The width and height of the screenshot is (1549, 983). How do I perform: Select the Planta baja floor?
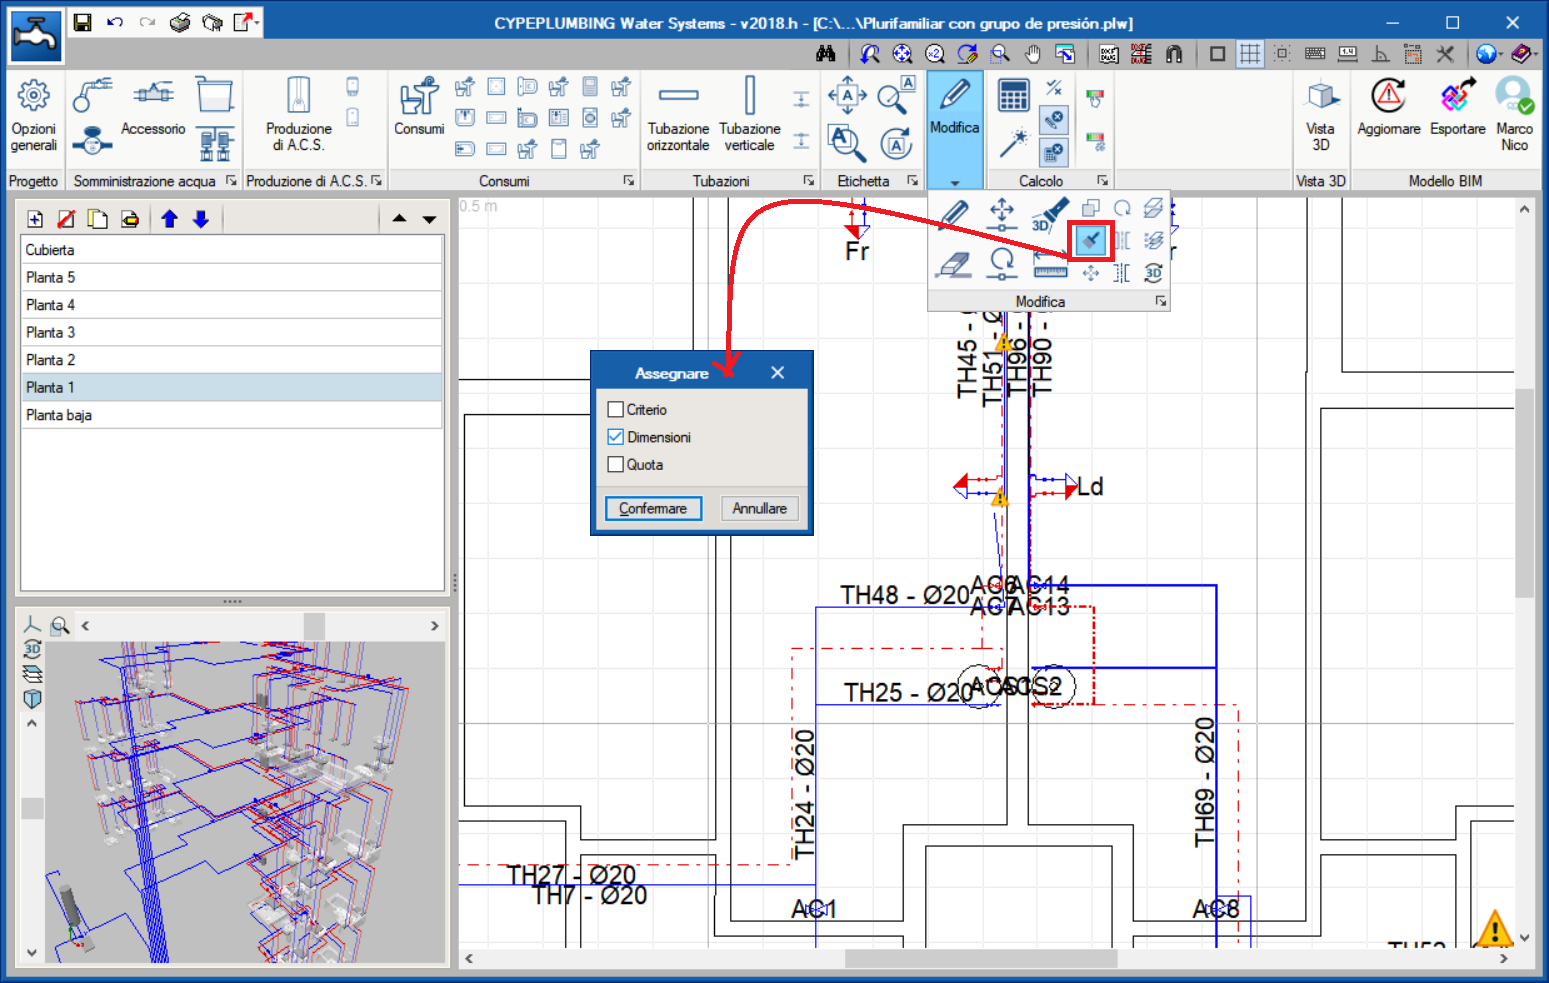point(232,415)
